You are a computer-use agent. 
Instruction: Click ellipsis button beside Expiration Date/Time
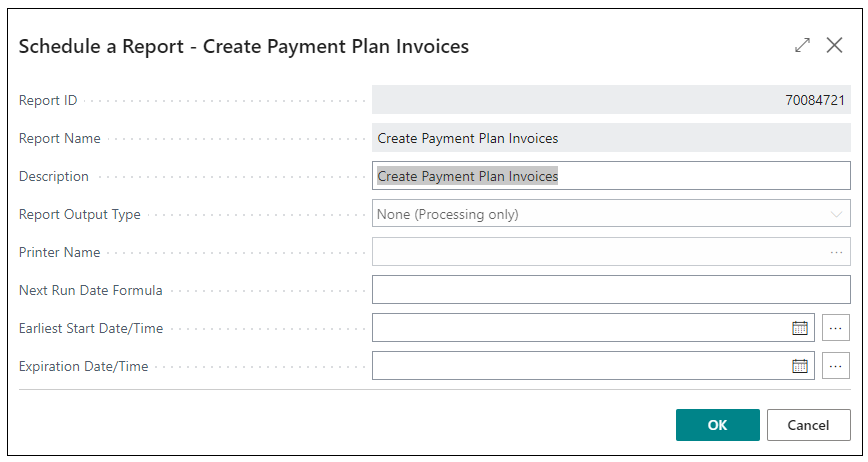point(835,366)
